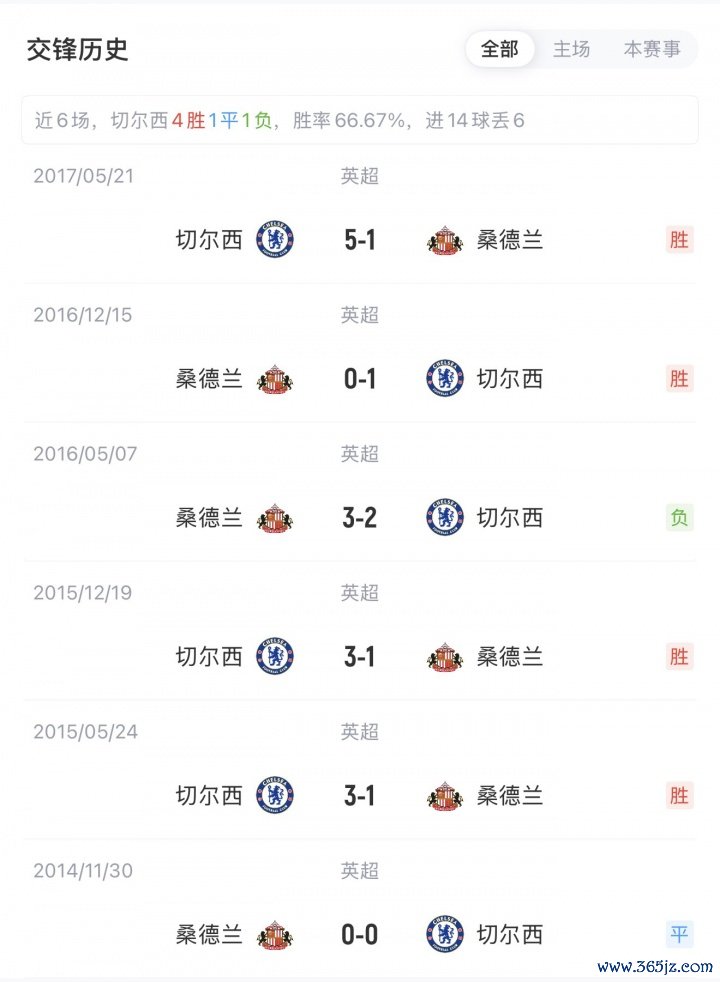Click Chelsea crest in the 2016/05/07 match
Screen dimensions: 720x982
(x=445, y=518)
